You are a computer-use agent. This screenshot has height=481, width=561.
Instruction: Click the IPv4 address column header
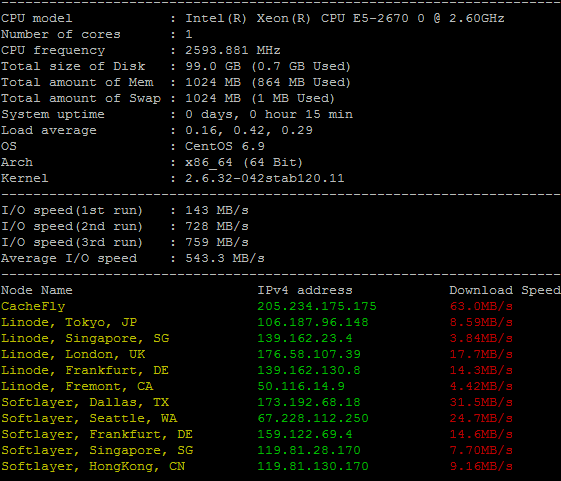pyautogui.click(x=305, y=290)
